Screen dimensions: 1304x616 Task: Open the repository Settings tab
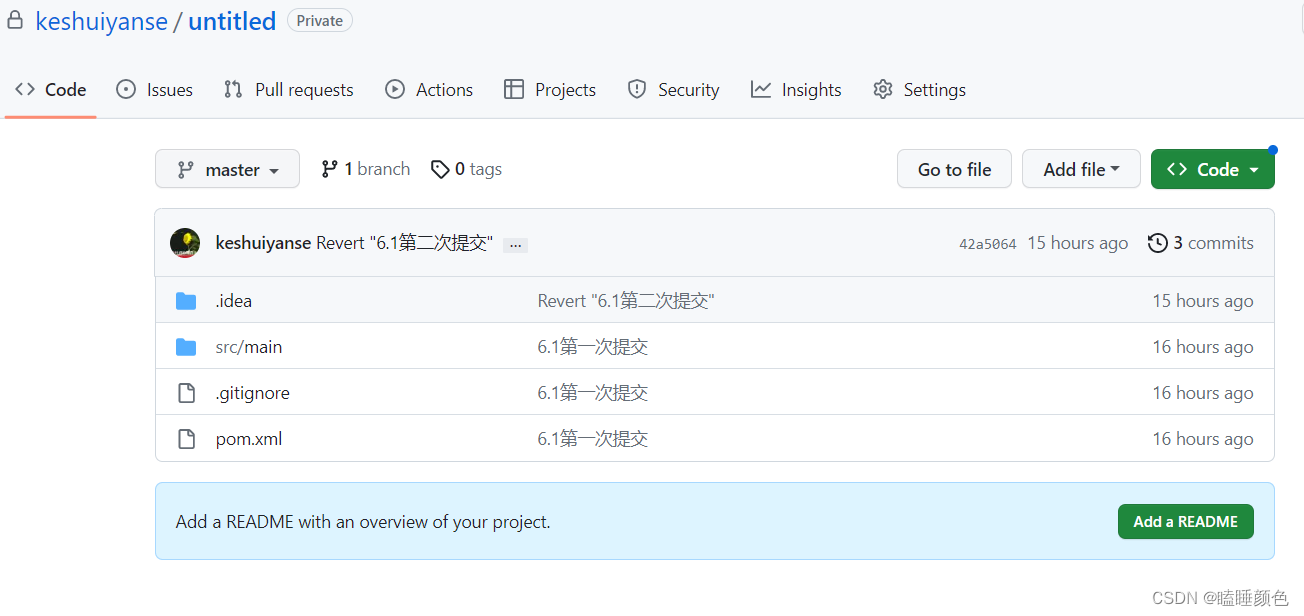[x=919, y=90]
